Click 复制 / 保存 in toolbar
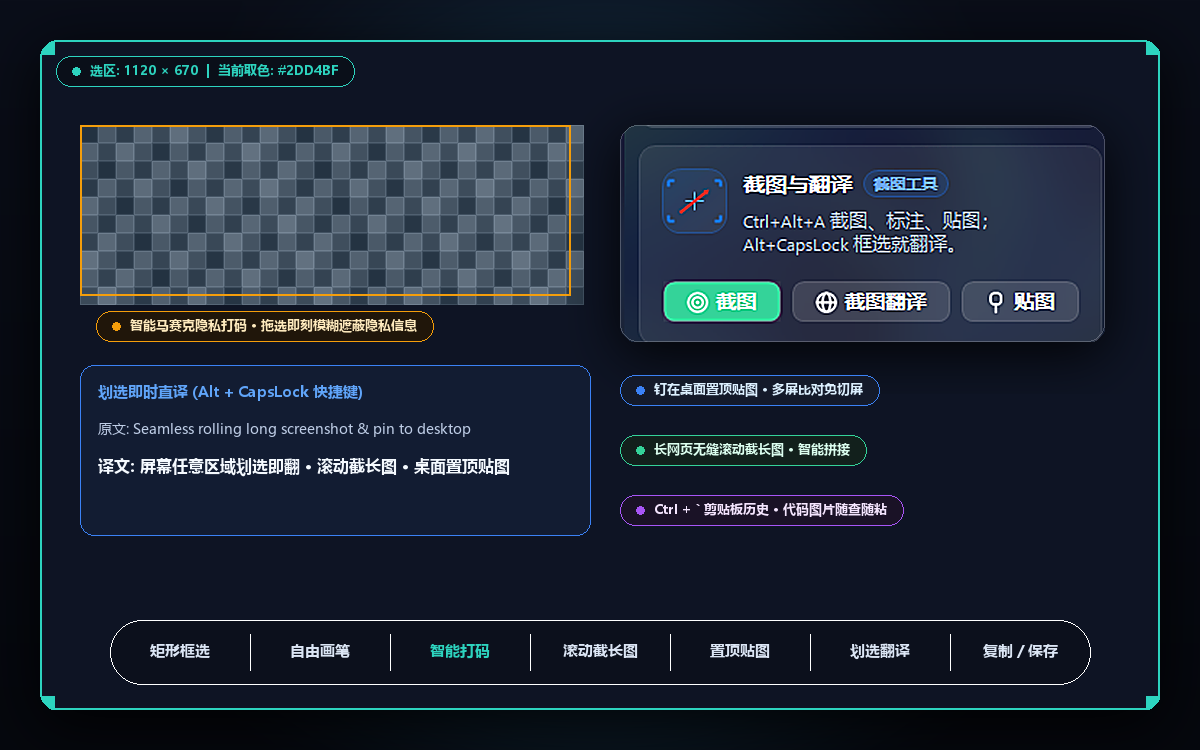Screen dimensions: 1200x750 point(1020,651)
